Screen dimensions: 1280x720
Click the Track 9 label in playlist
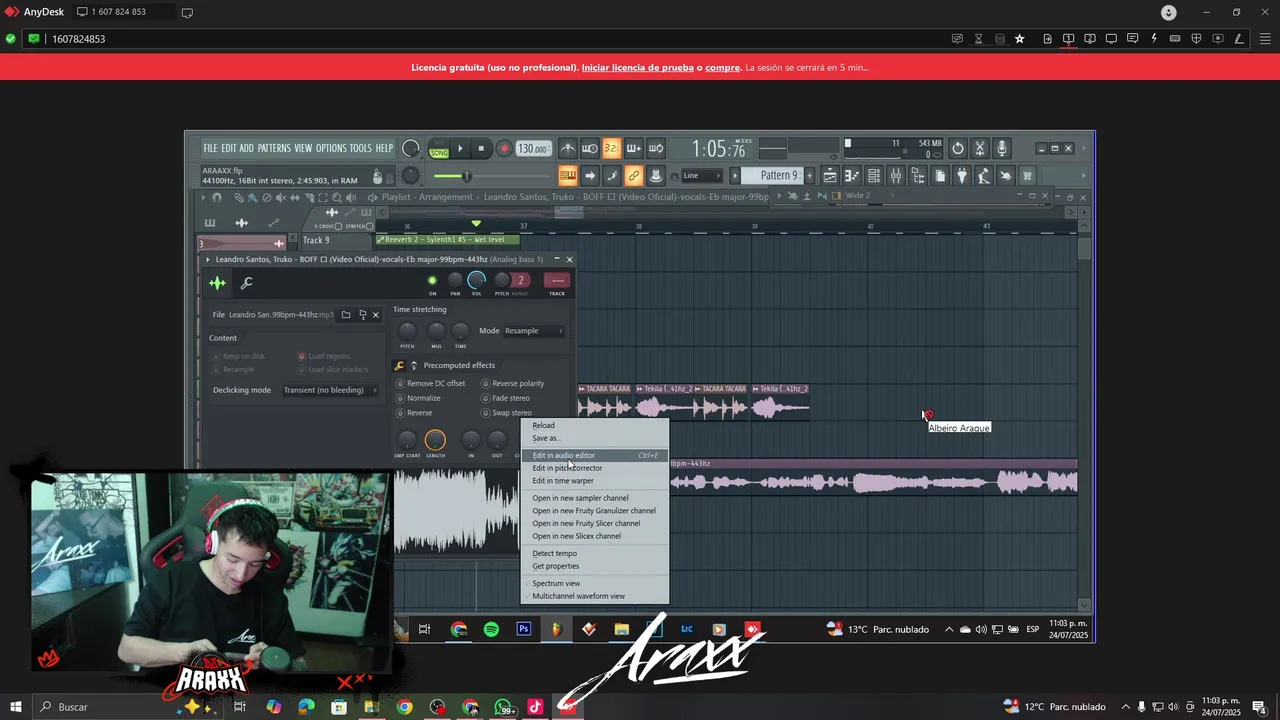pyautogui.click(x=316, y=241)
